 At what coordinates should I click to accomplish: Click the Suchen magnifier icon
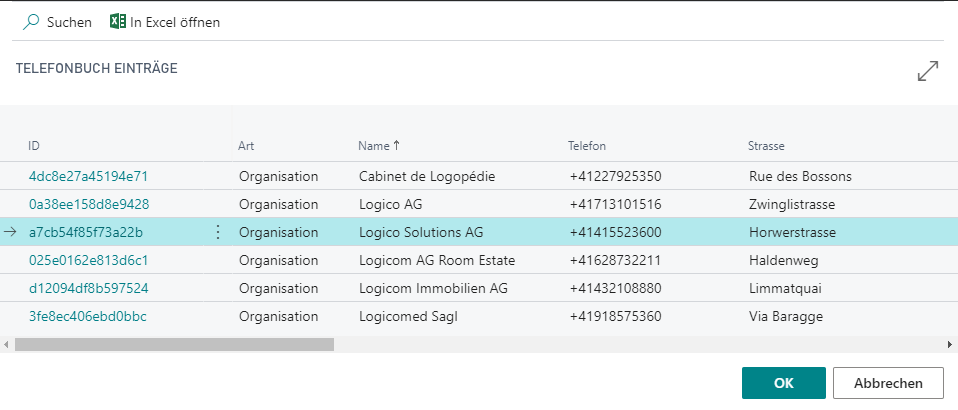(31, 23)
